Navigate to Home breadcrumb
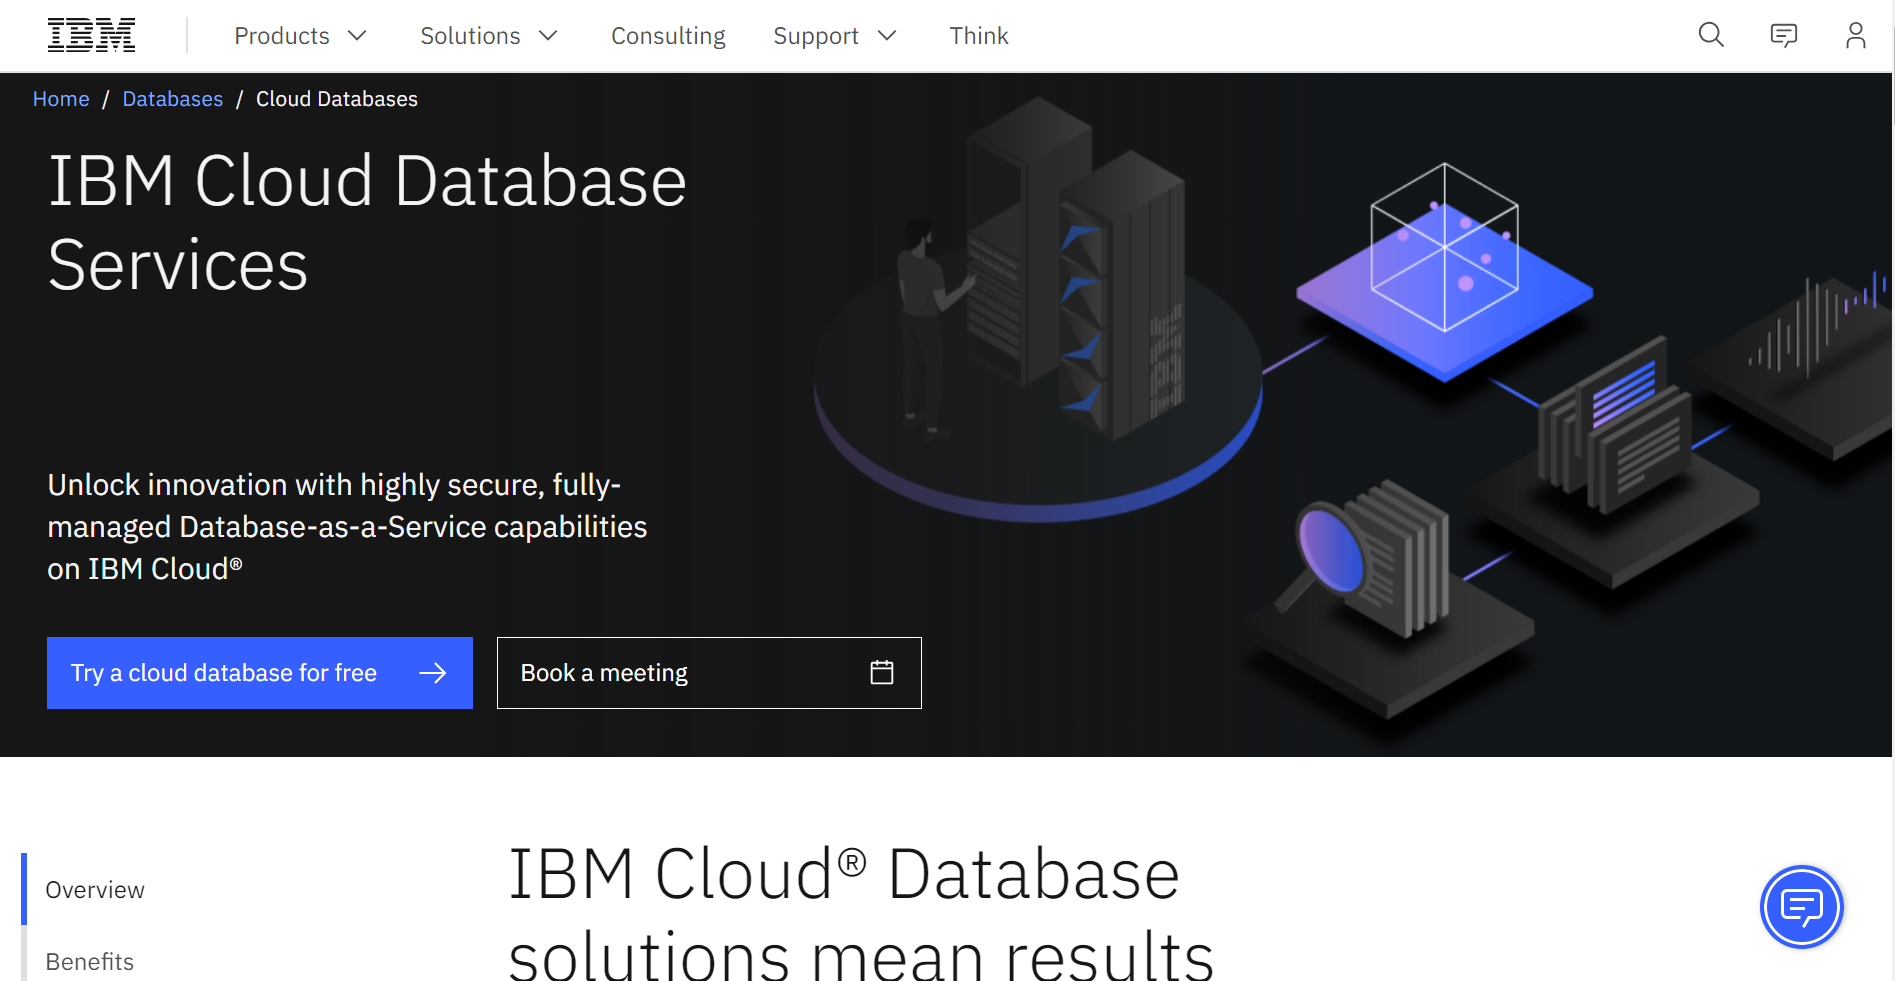The image size is (1895, 981). pyautogui.click(x=61, y=99)
